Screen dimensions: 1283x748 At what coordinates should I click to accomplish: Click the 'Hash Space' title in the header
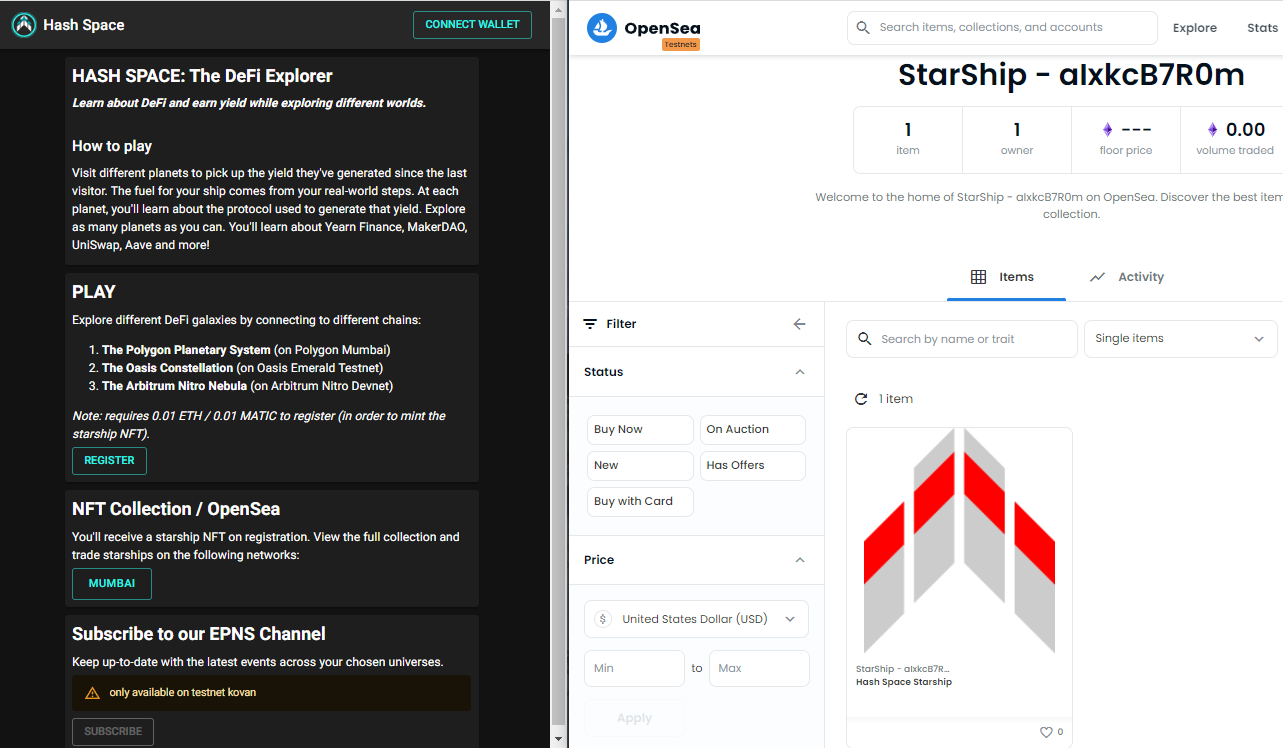(x=84, y=25)
